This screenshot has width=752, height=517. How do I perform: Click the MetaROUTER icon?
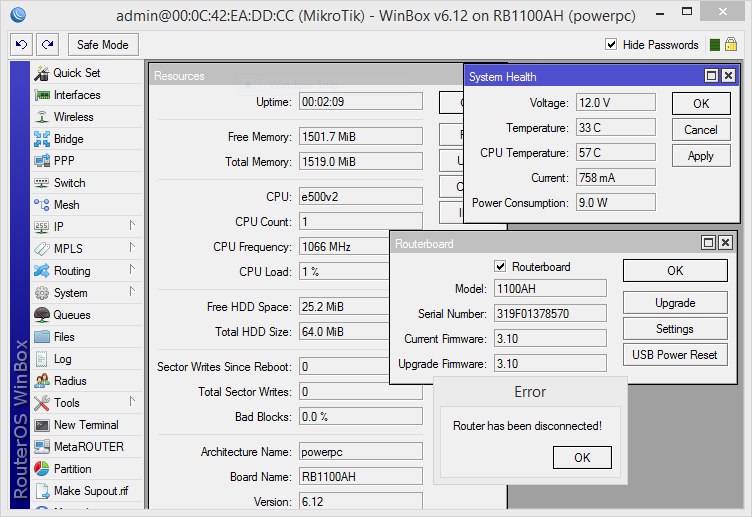[42, 447]
